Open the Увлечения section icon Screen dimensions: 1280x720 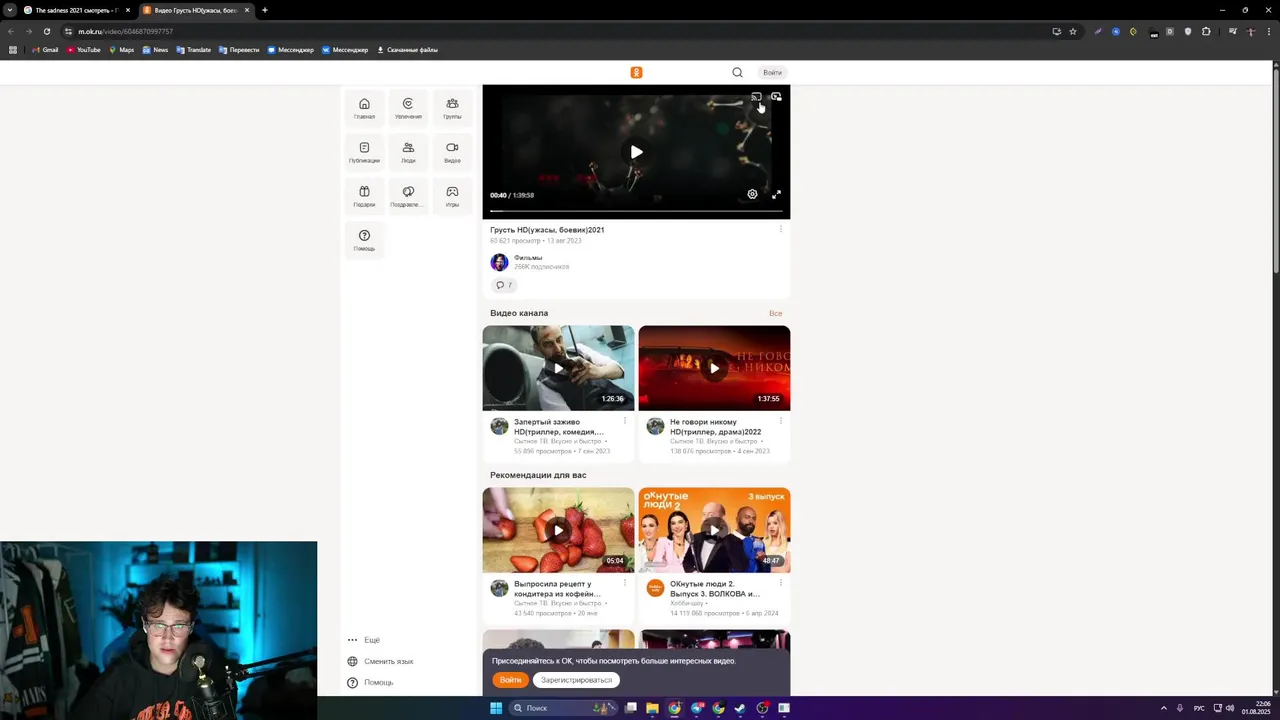(x=408, y=108)
